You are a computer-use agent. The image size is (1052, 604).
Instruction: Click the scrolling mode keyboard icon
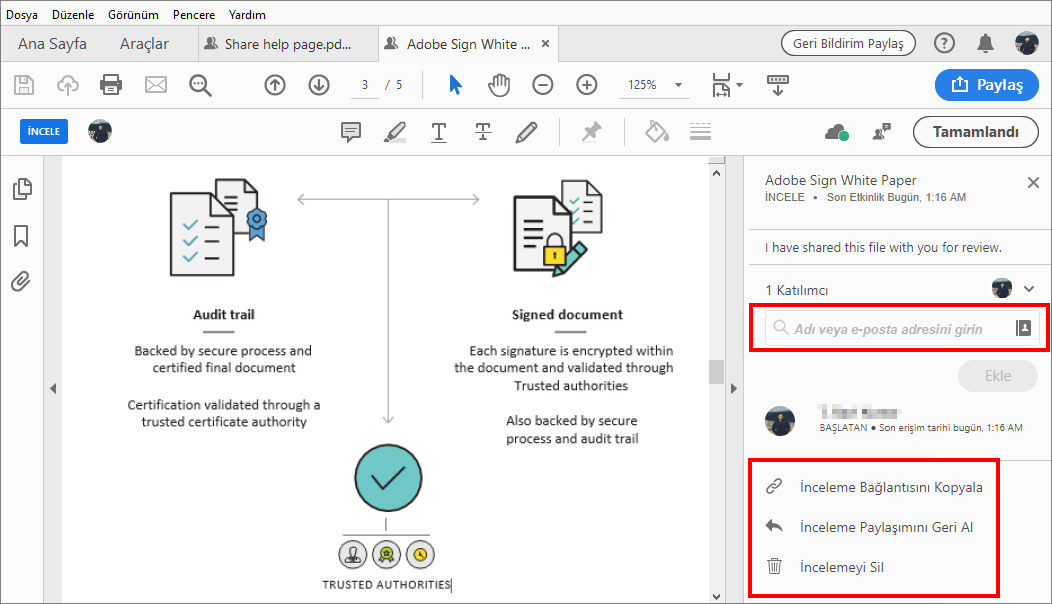tap(778, 85)
